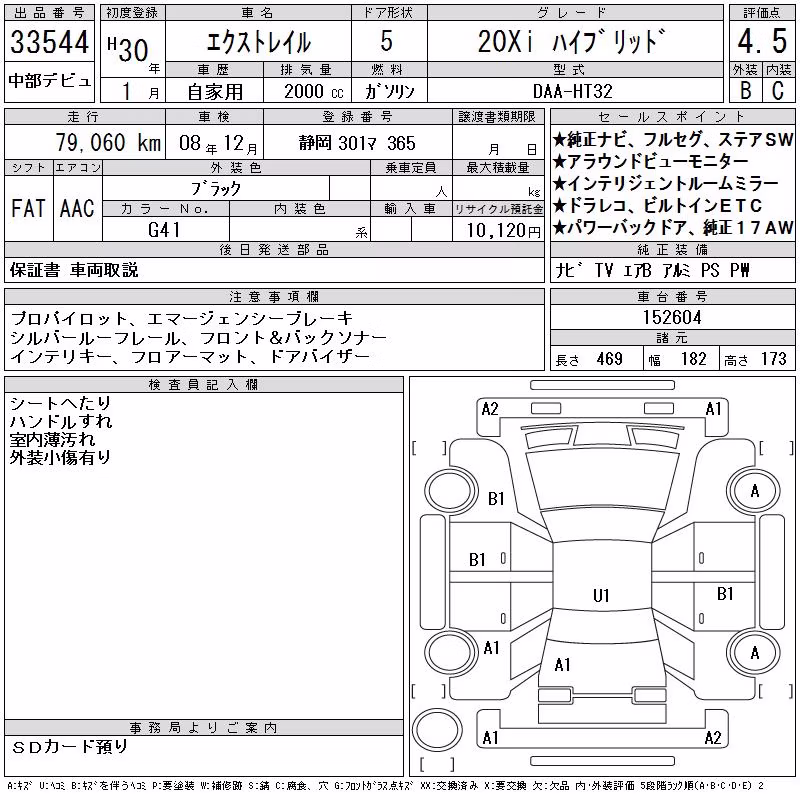Click the リサイクル預託金 header
Image resolution: width=800 pixels, height=800 pixels.
498,209
